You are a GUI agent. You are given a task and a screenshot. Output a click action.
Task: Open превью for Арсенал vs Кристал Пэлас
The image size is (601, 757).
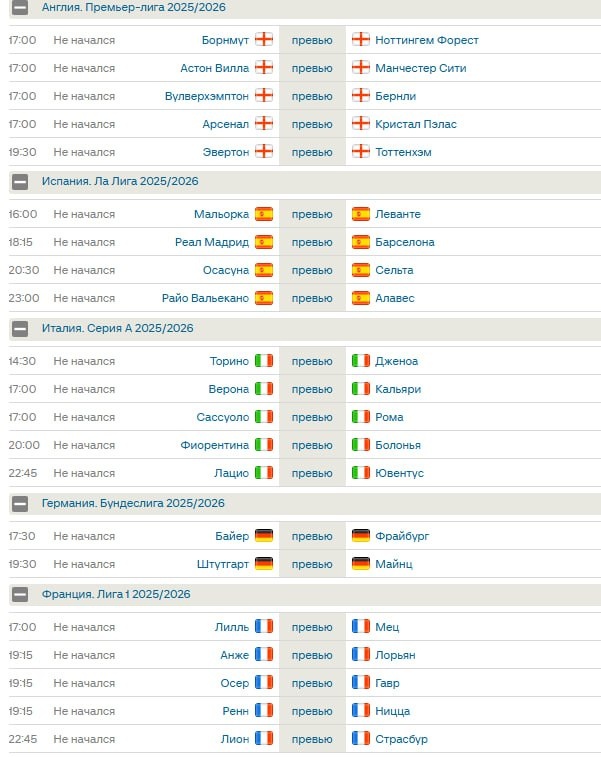312,124
